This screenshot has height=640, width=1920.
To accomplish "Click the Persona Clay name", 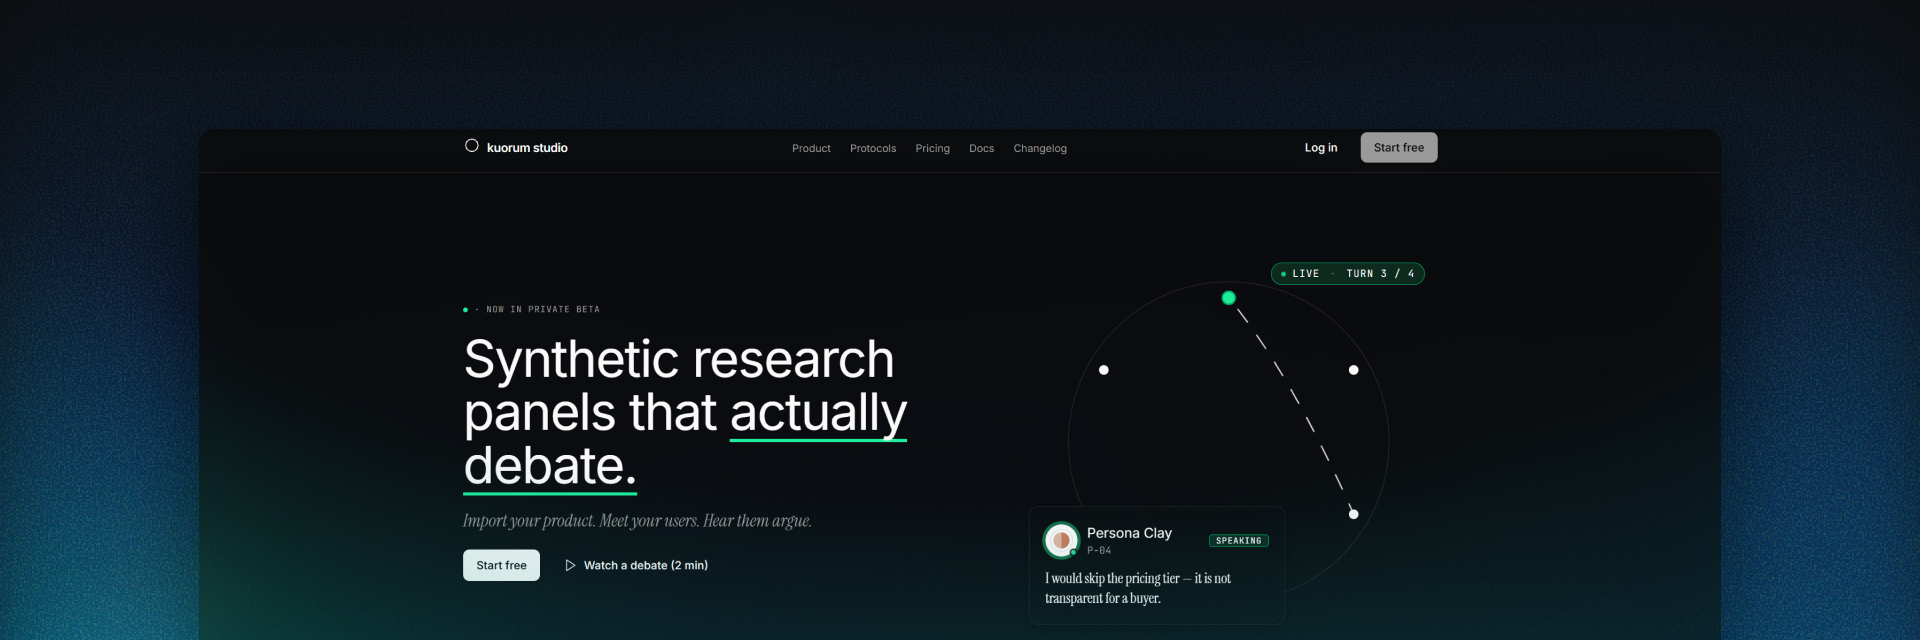I will pos(1129,533).
